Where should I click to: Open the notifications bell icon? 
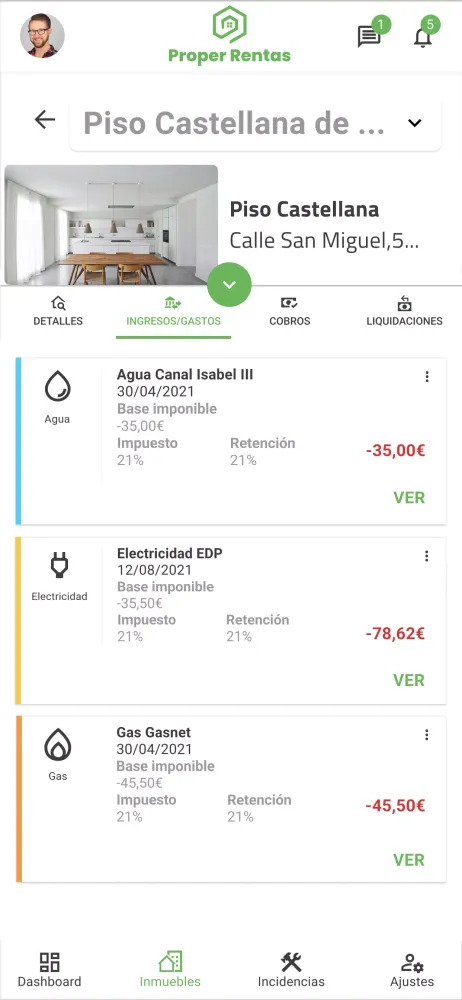click(422, 37)
